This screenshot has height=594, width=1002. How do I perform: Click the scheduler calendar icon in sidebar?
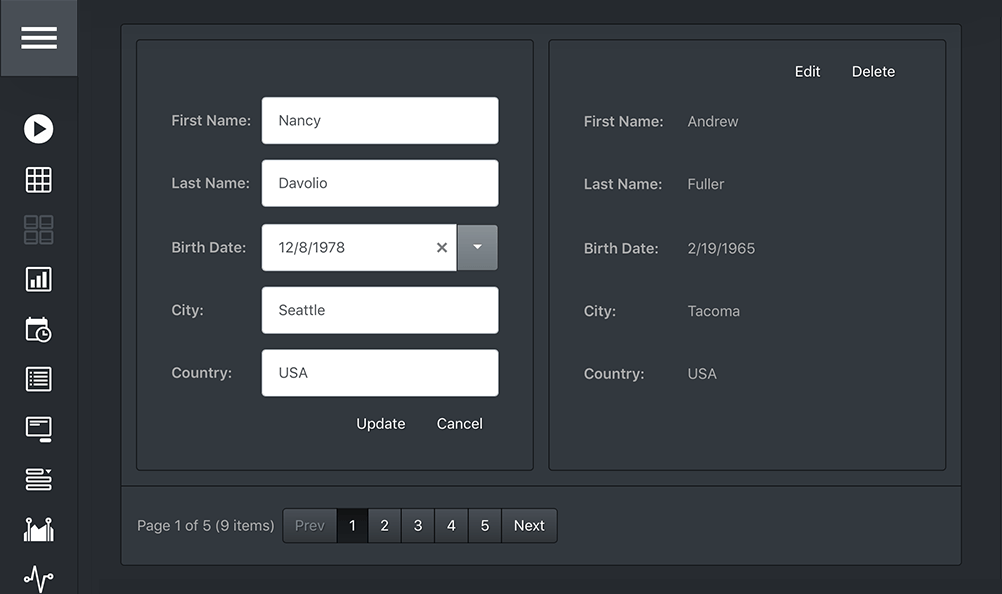[38, 329]
